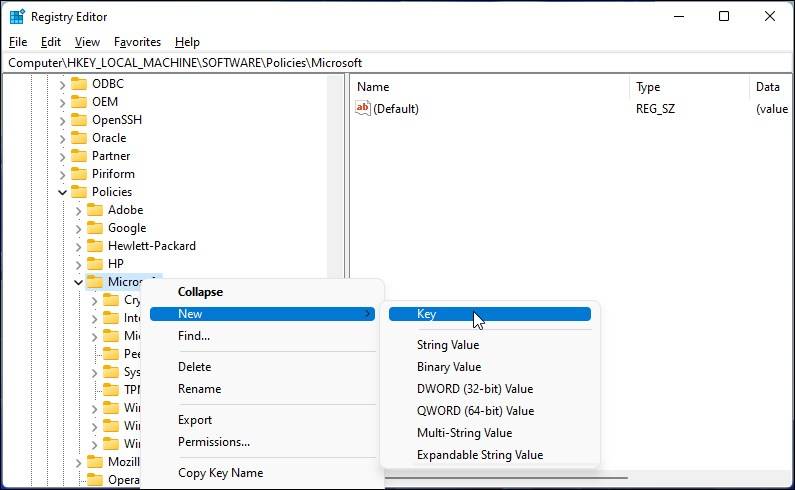This screenshot has width=795, height=490.
Task: Expand the HP key
Action: [79, 264]
